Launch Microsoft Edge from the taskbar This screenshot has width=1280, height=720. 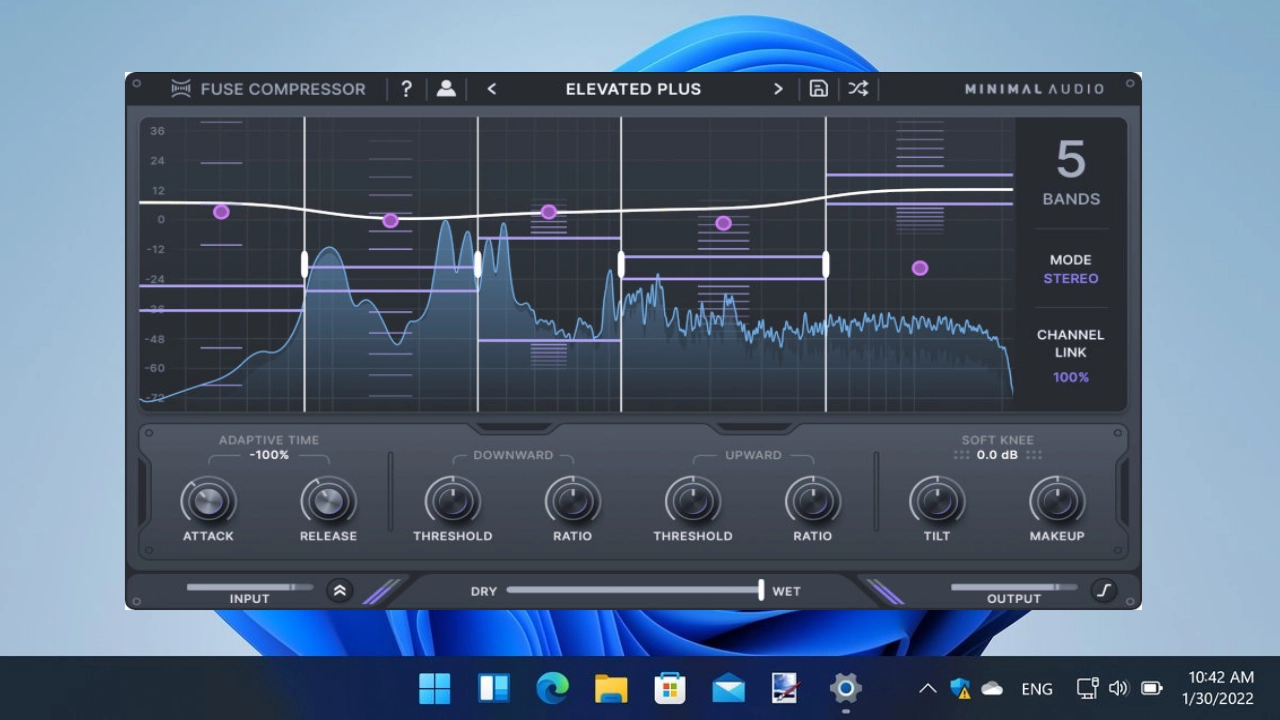pyautogui.click(x=552, y=688)
